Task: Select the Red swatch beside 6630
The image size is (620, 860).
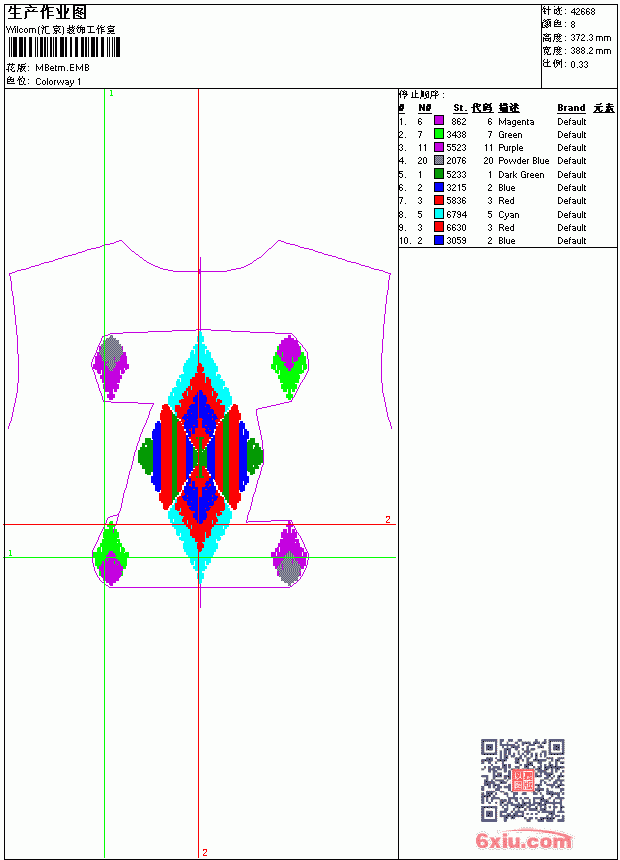Action: (439, 227)
